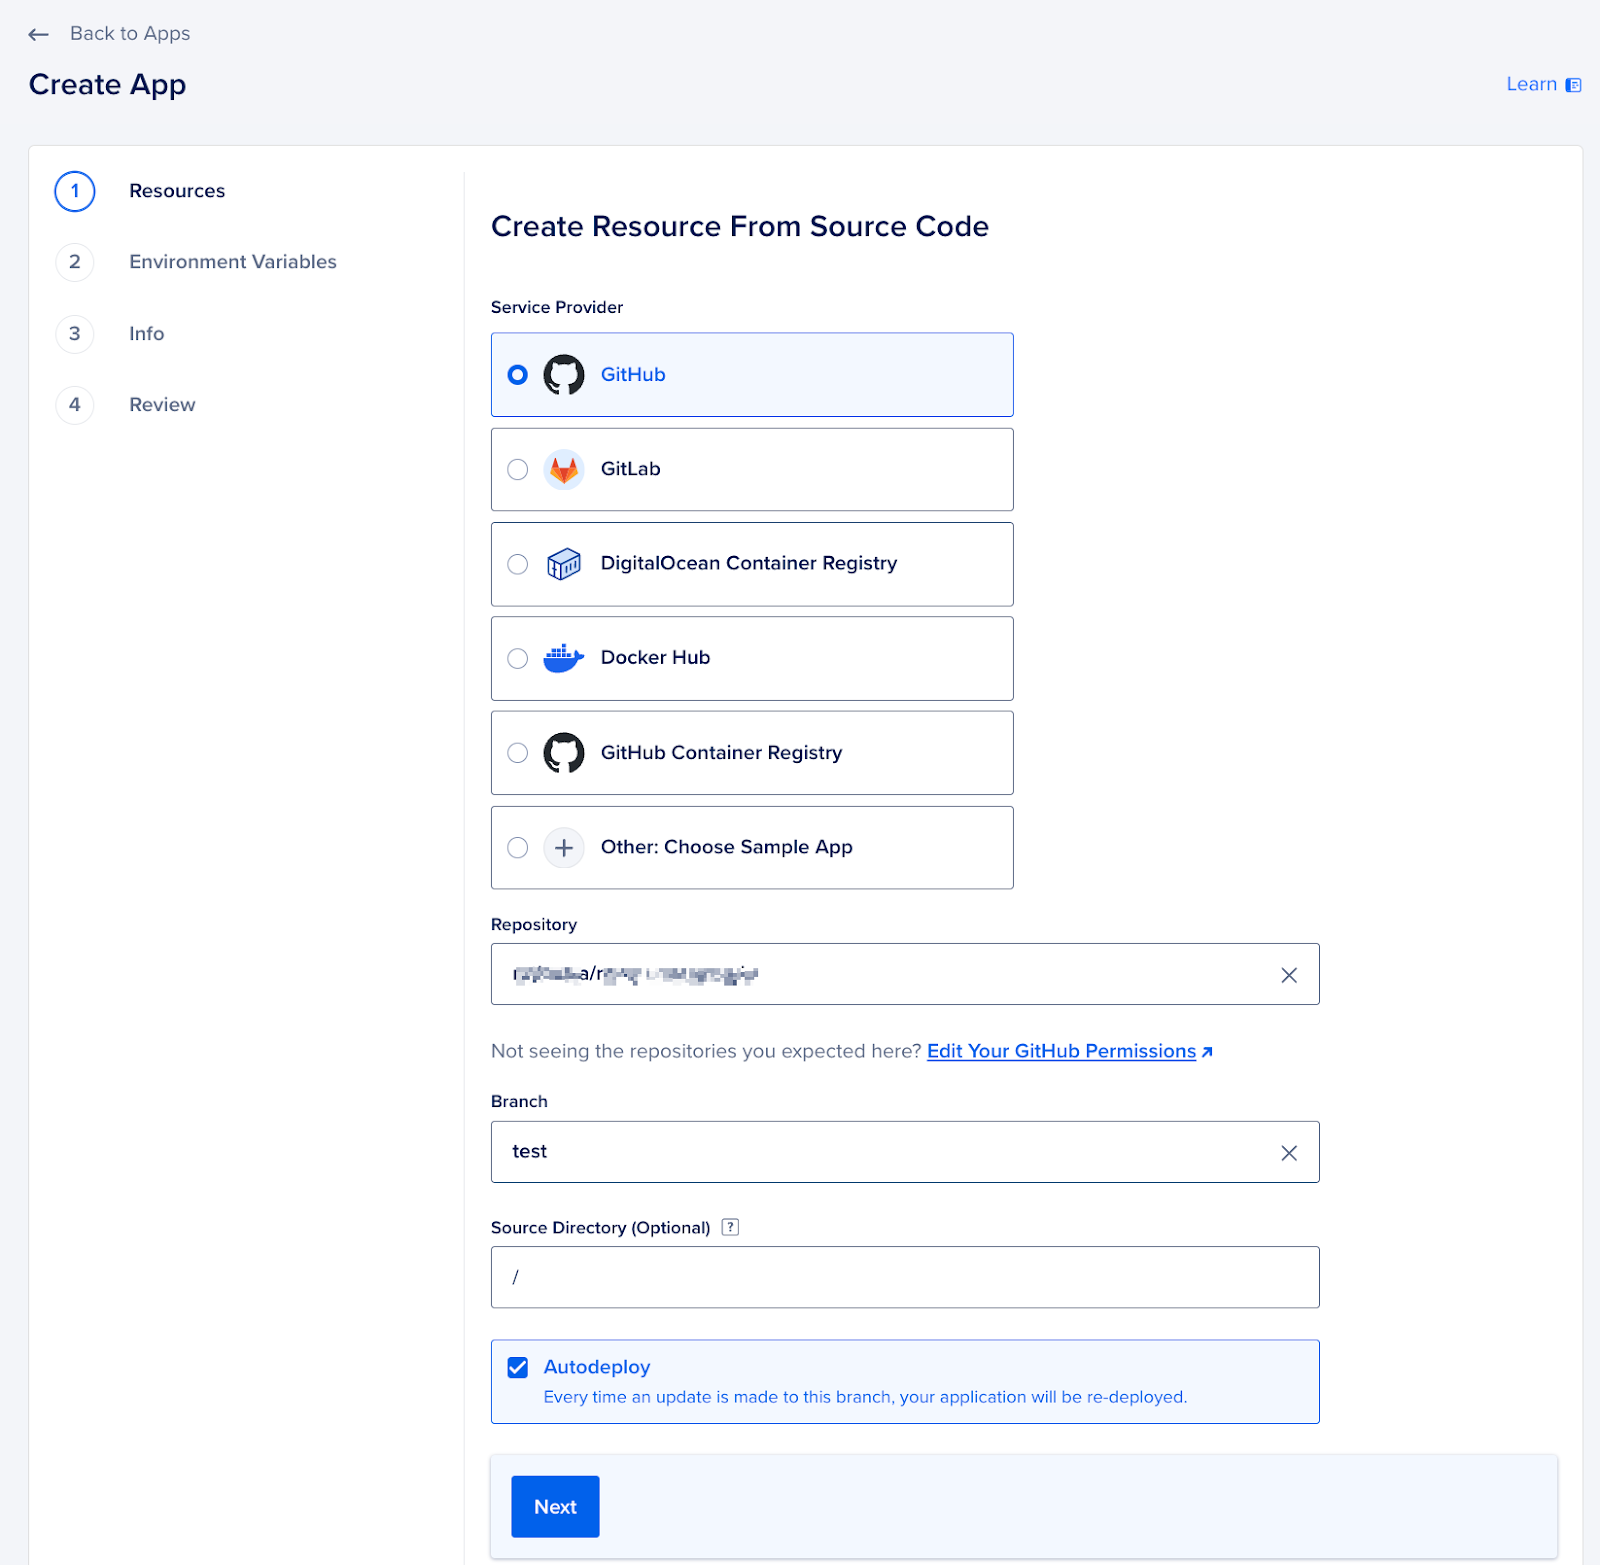Clear the Repository field with X

click(x=1289, y=975)
